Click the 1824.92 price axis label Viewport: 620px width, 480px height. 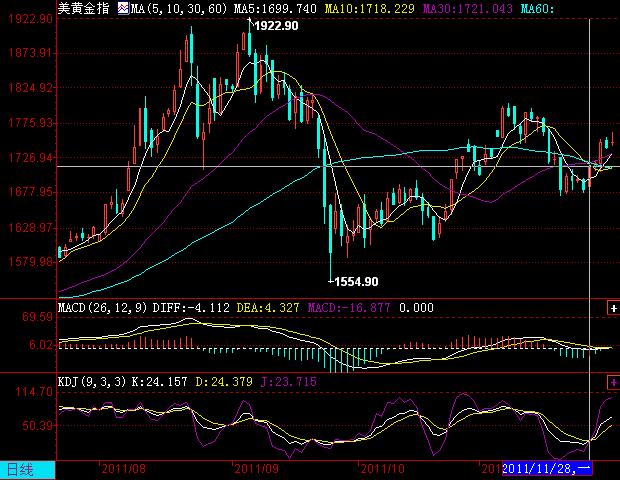pos(30,87)
